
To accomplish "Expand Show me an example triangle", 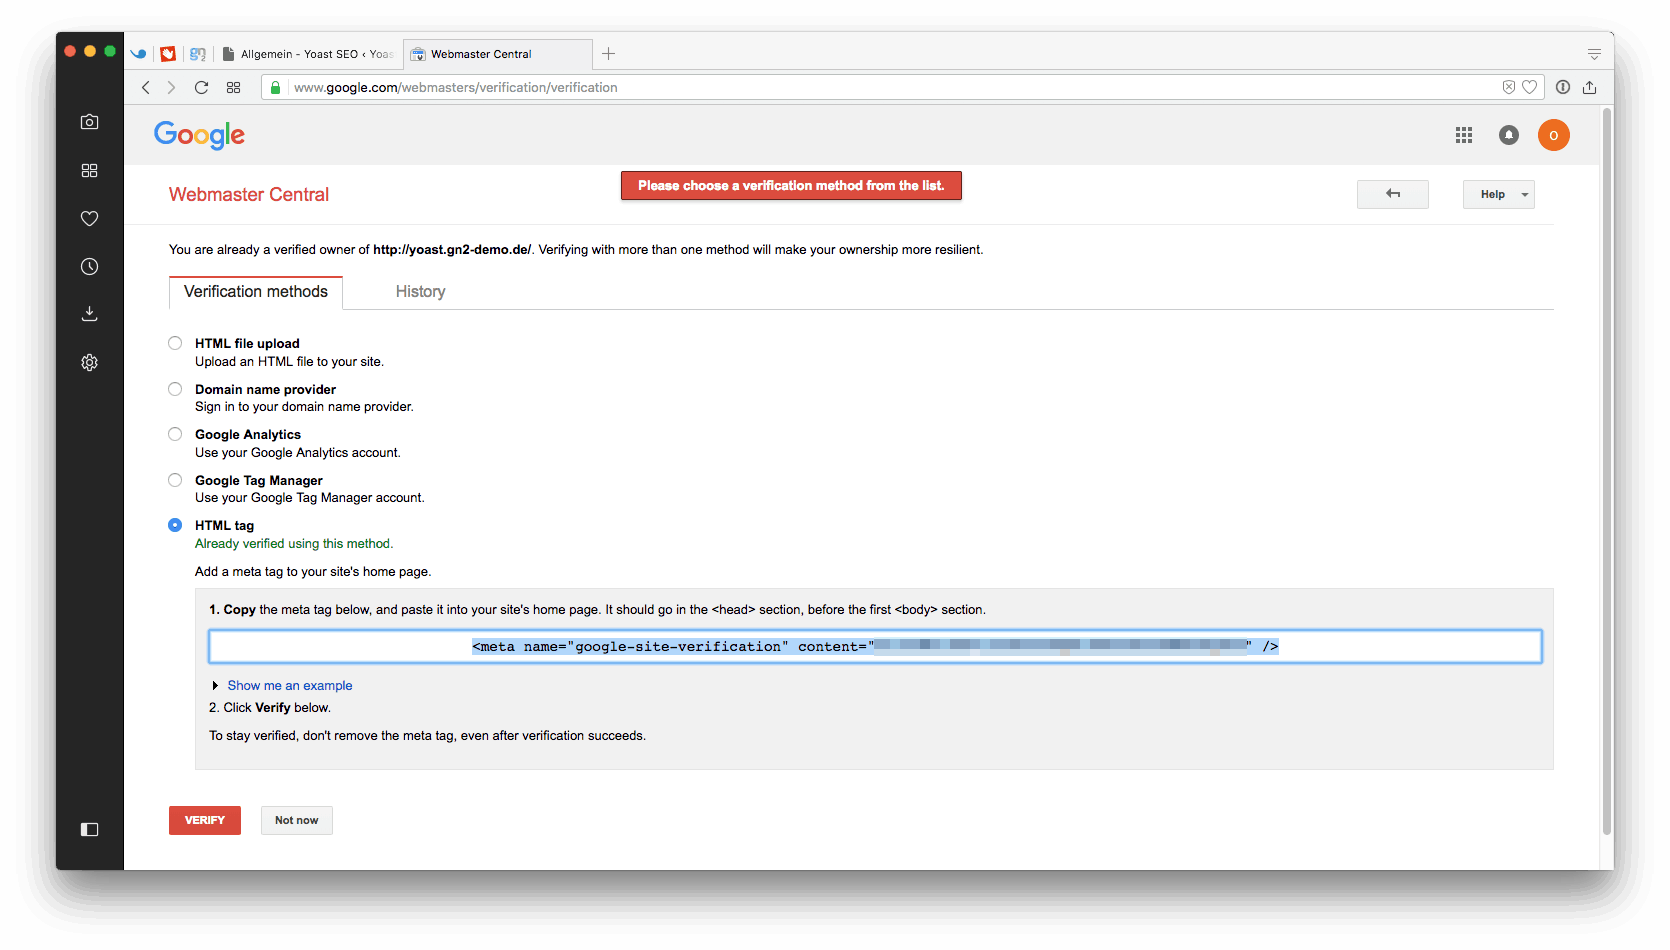I will 215,685.
